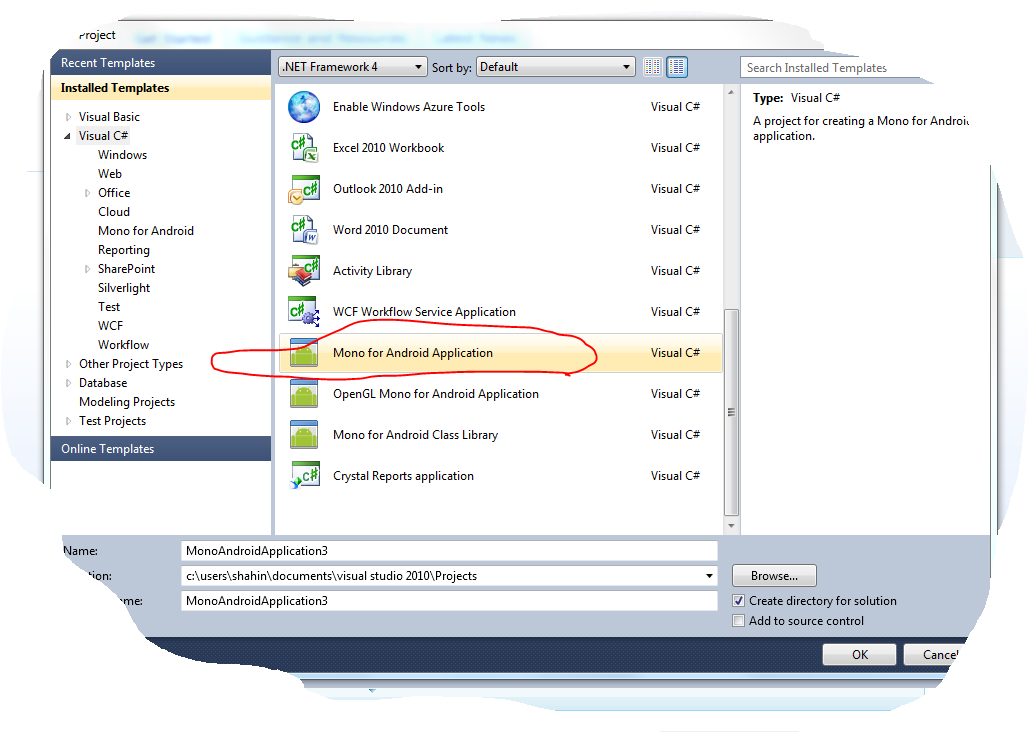Viewport: 1028px width, 740px height.
Task: Open the Recent Templates section
Action: (161, 63)
